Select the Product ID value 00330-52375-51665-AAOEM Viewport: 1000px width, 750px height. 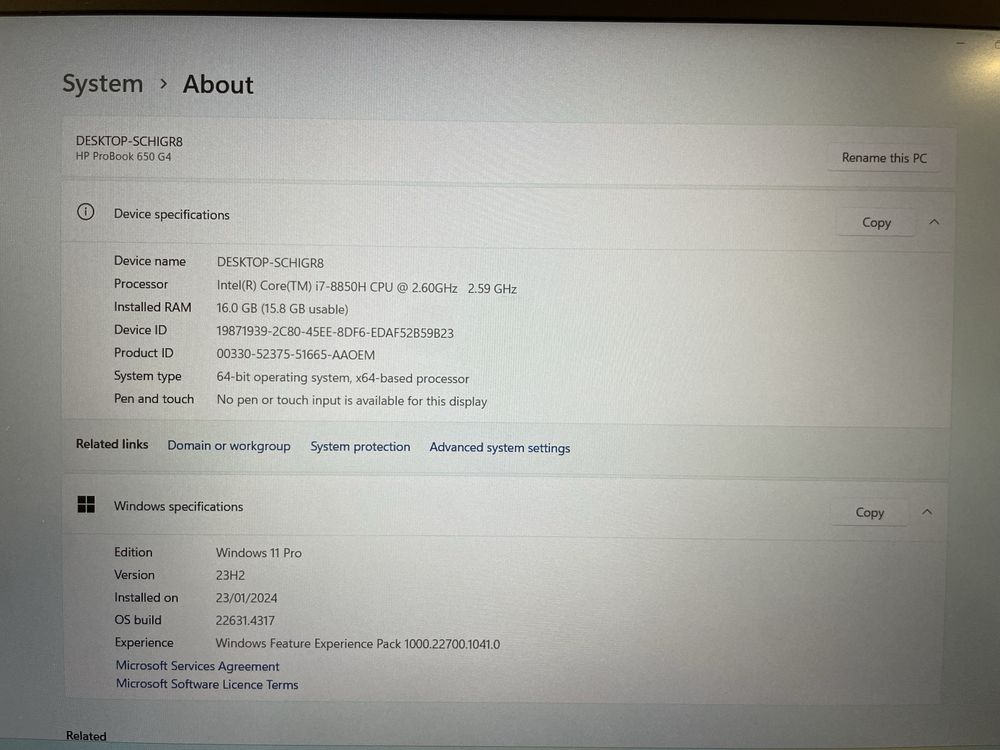point(295,355)
